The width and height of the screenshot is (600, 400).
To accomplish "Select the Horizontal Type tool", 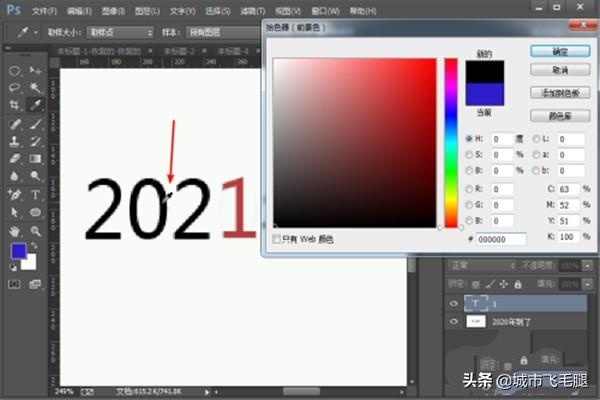I will pos(36,194).
